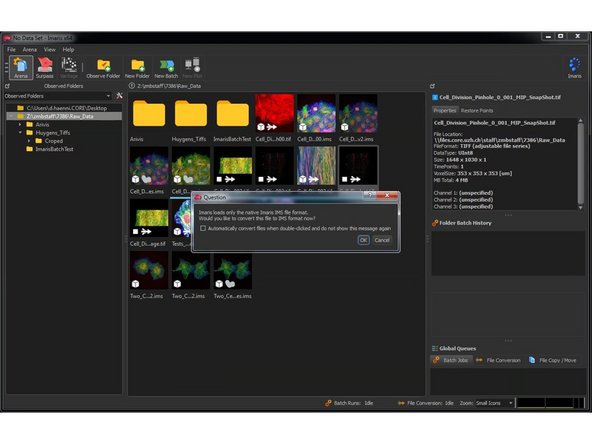This screenshot has height=444, width=592.
Task: Click the Folder Batch History heading
Action: tap(466, 223)
